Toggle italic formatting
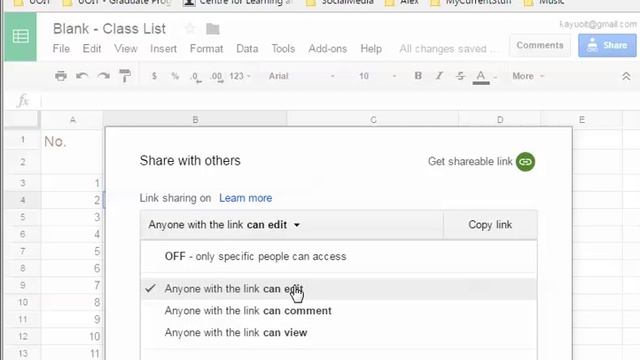640x360 pixels. pos(439,76)
